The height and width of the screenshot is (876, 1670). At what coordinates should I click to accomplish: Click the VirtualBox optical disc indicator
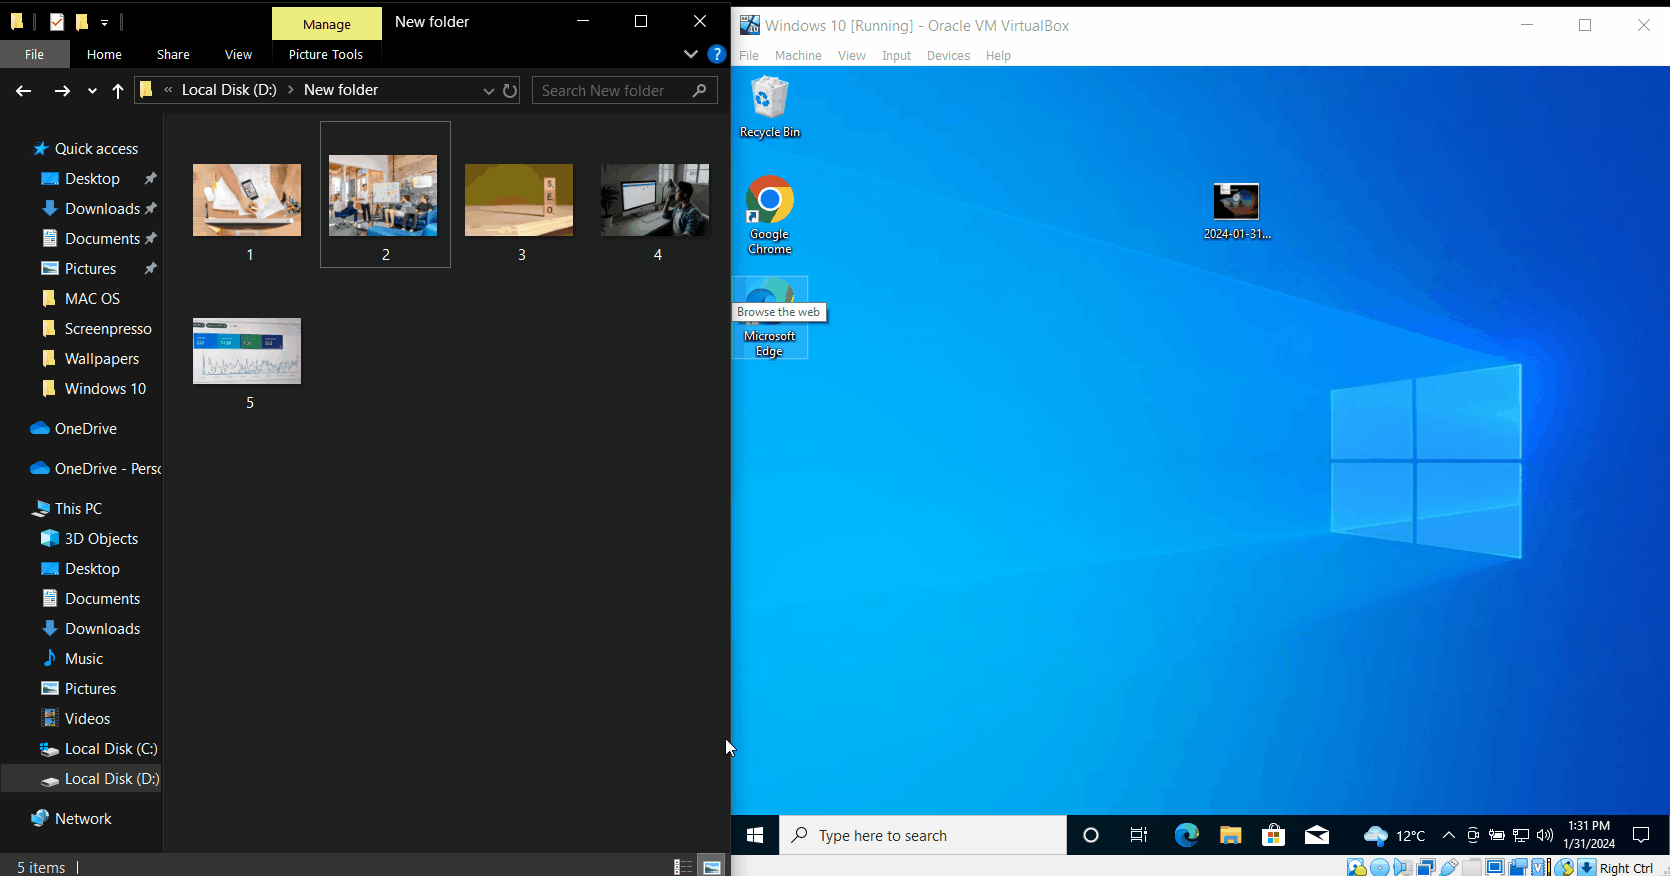(x=1379, y=867)
